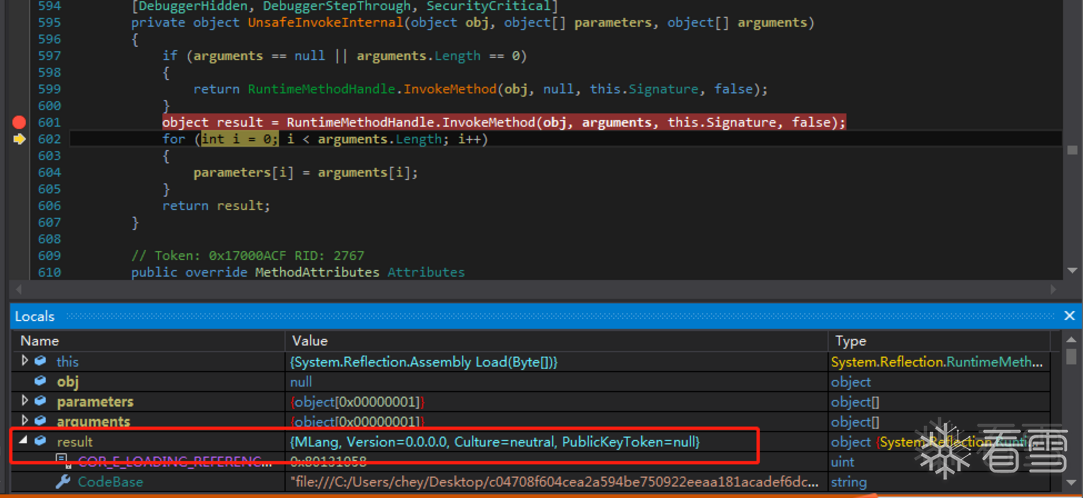Viewport: 1084px width, 498px height.
Task: Sort locals by the Value column header
Action: pos(310,340)
